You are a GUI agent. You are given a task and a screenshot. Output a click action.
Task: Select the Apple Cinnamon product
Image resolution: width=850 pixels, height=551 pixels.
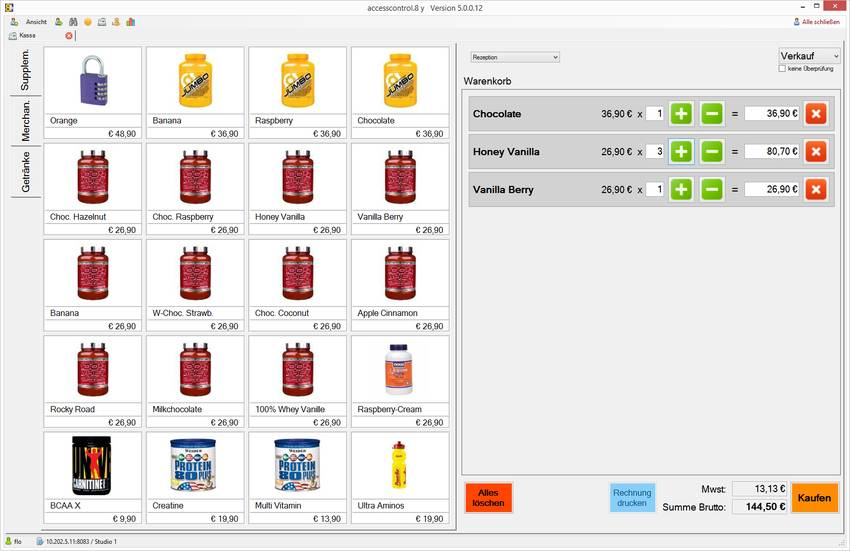click(400, 286)
